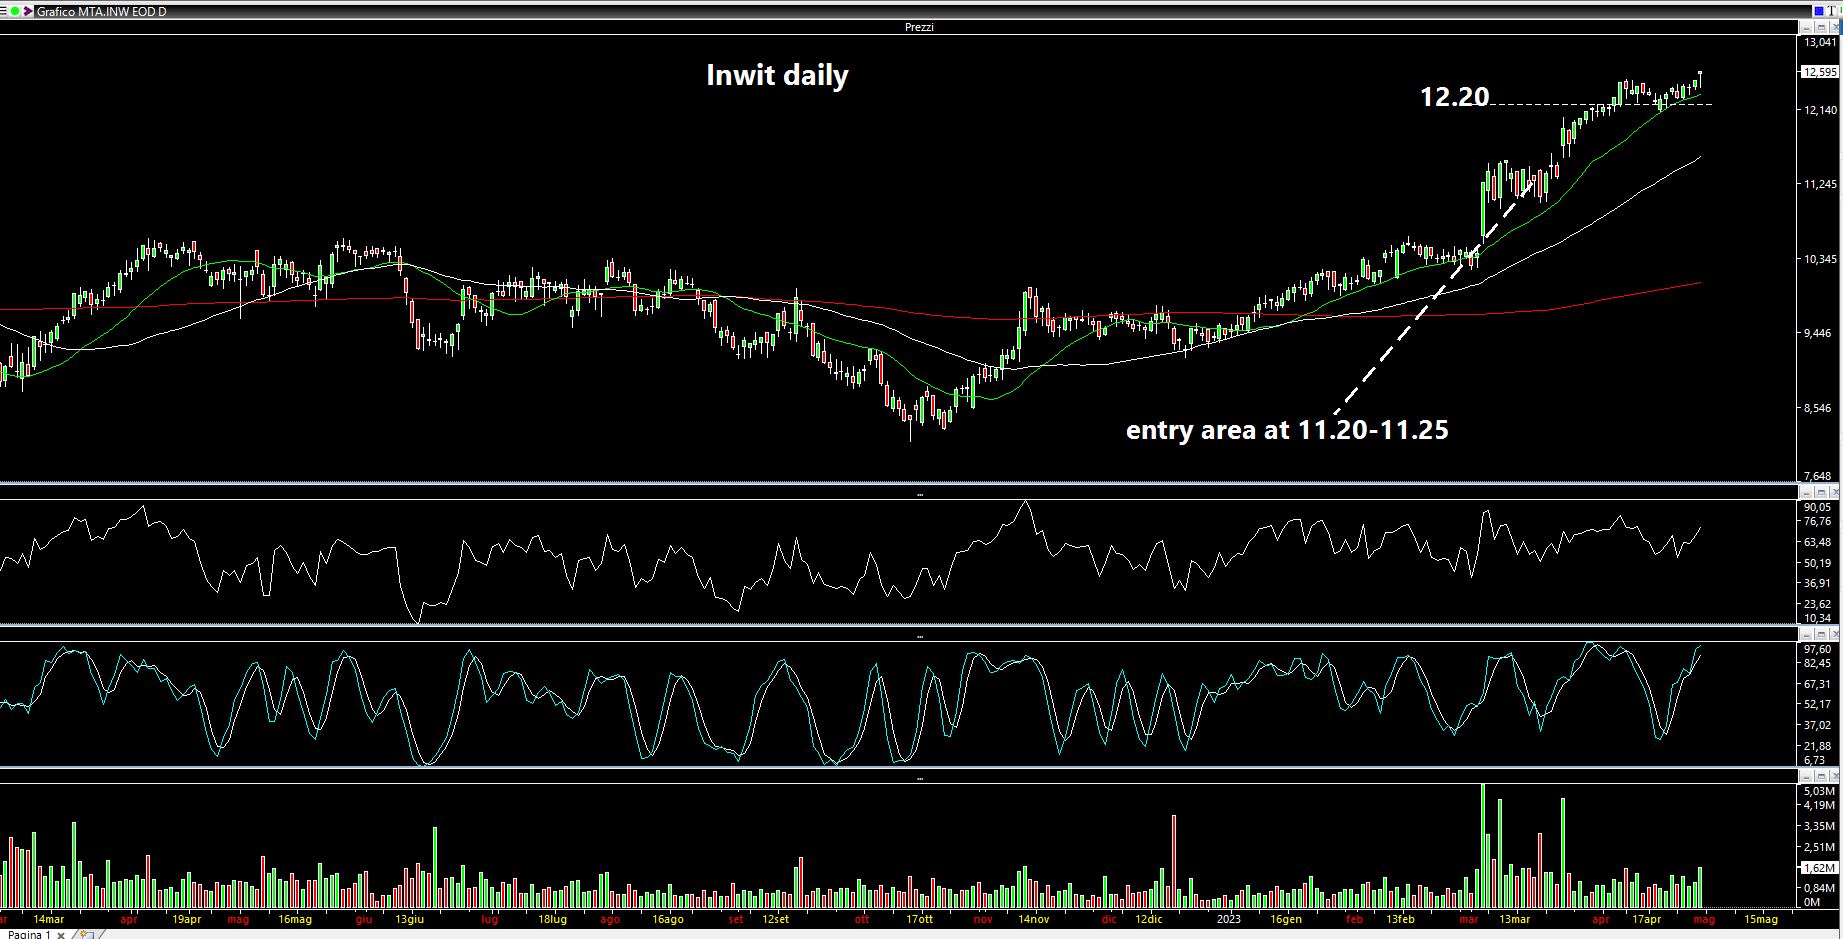Click the 17apr date on time axis
Image resolution: width=1843 pixels, height=939 pixels.
[1646, 919]
